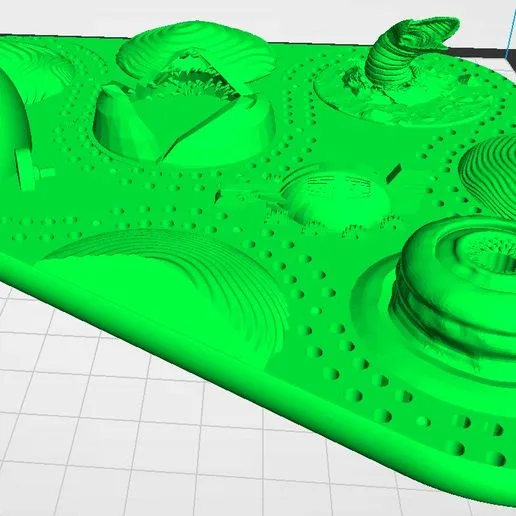Click the pointed wedge inside the cracked dome

point(118,123)
